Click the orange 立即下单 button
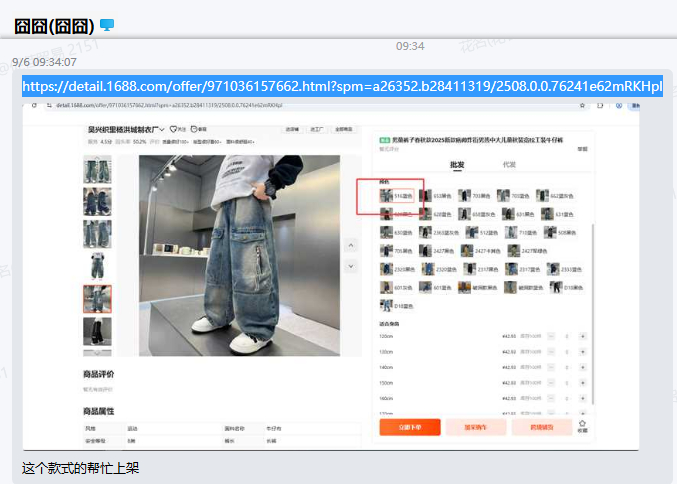 tap(410, 427)
